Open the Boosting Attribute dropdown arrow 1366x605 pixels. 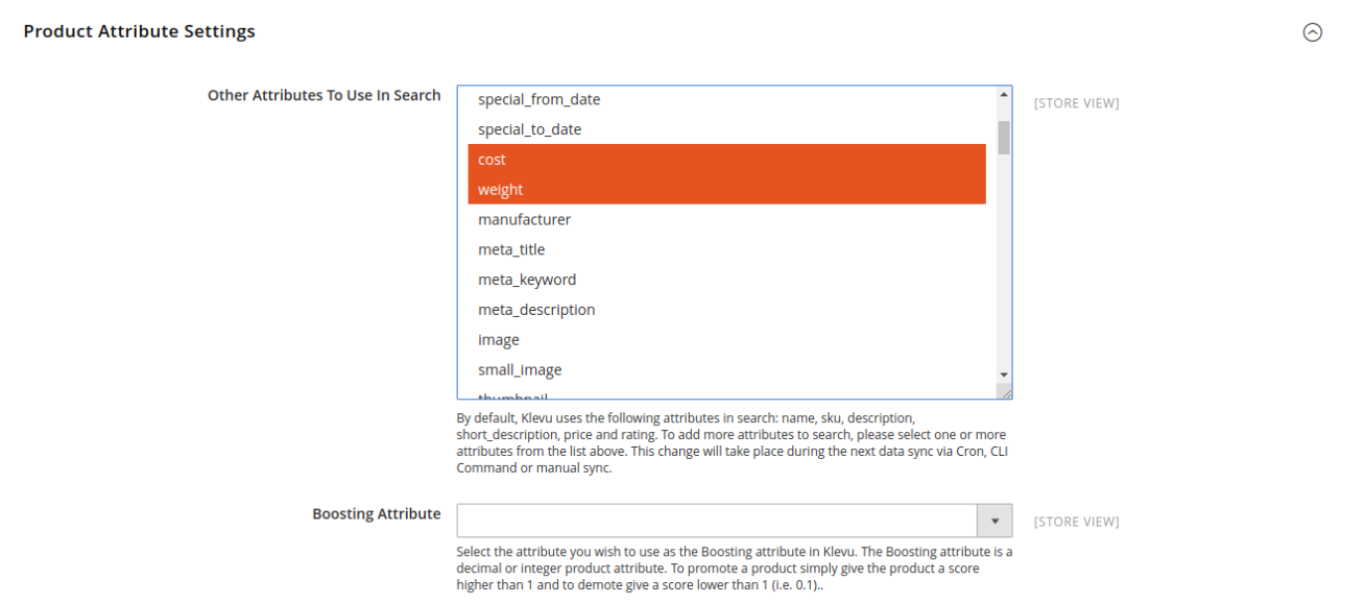point(995,521)
